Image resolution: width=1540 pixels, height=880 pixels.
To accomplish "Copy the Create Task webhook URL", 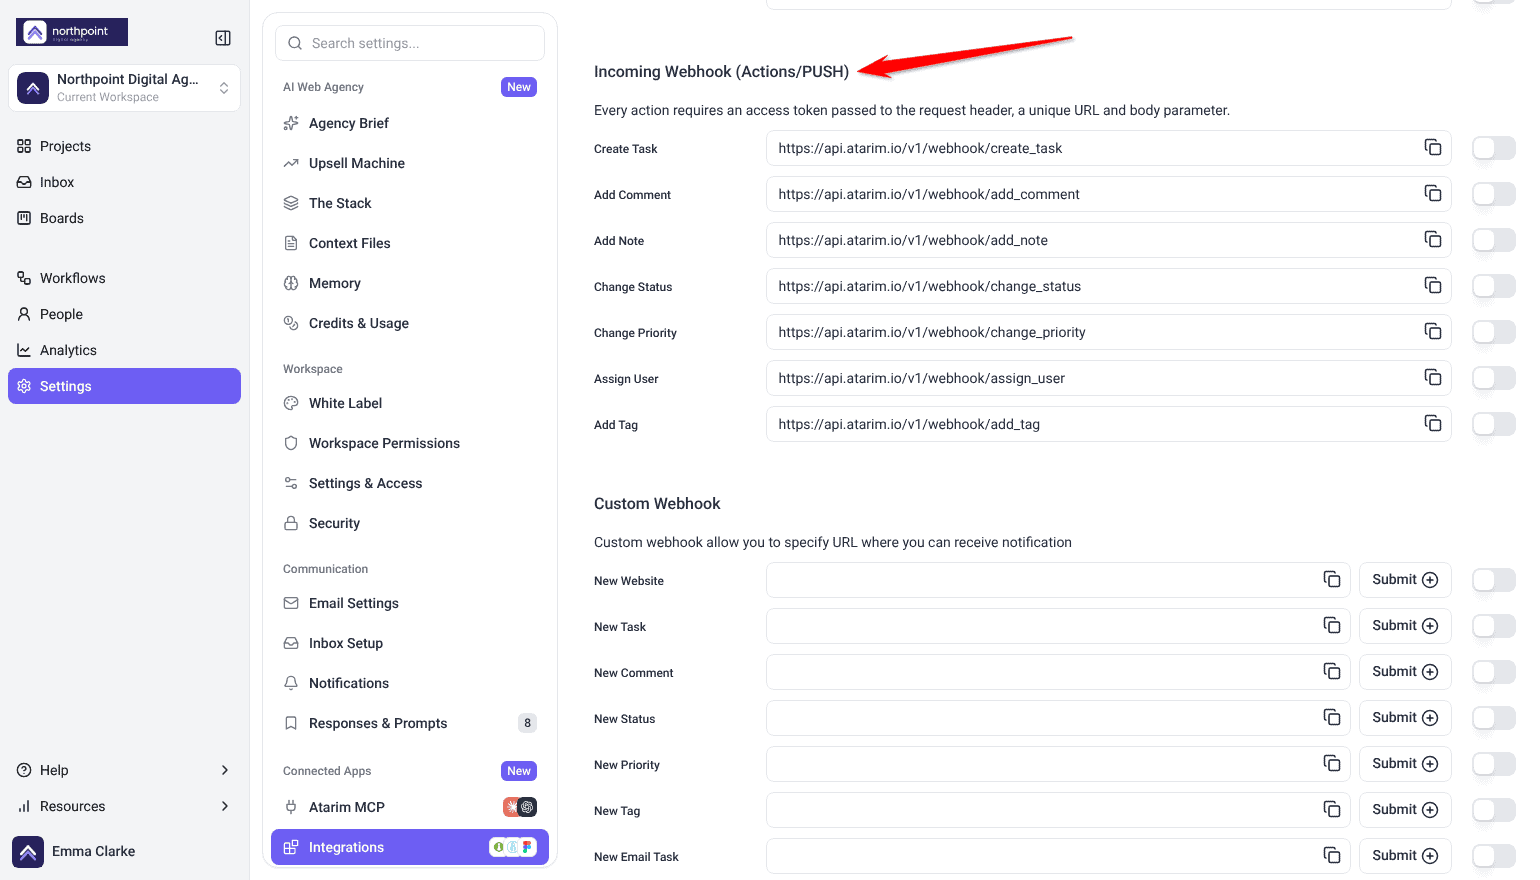I will [x=1433, y=148].
